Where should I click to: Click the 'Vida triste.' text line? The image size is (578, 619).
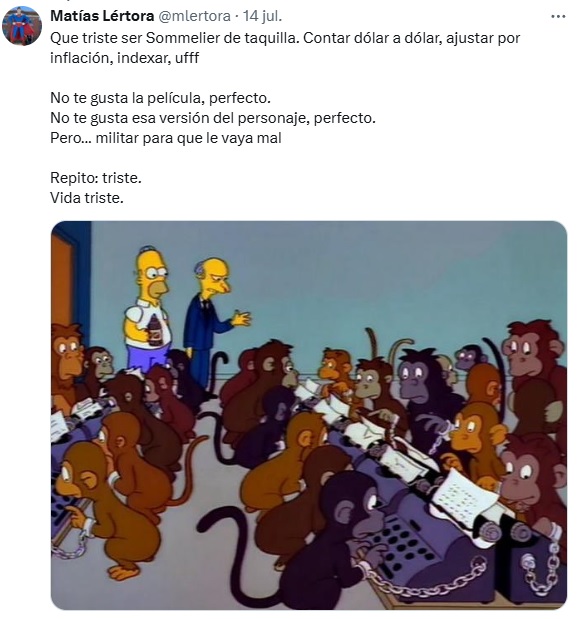[x=87, y=197]
